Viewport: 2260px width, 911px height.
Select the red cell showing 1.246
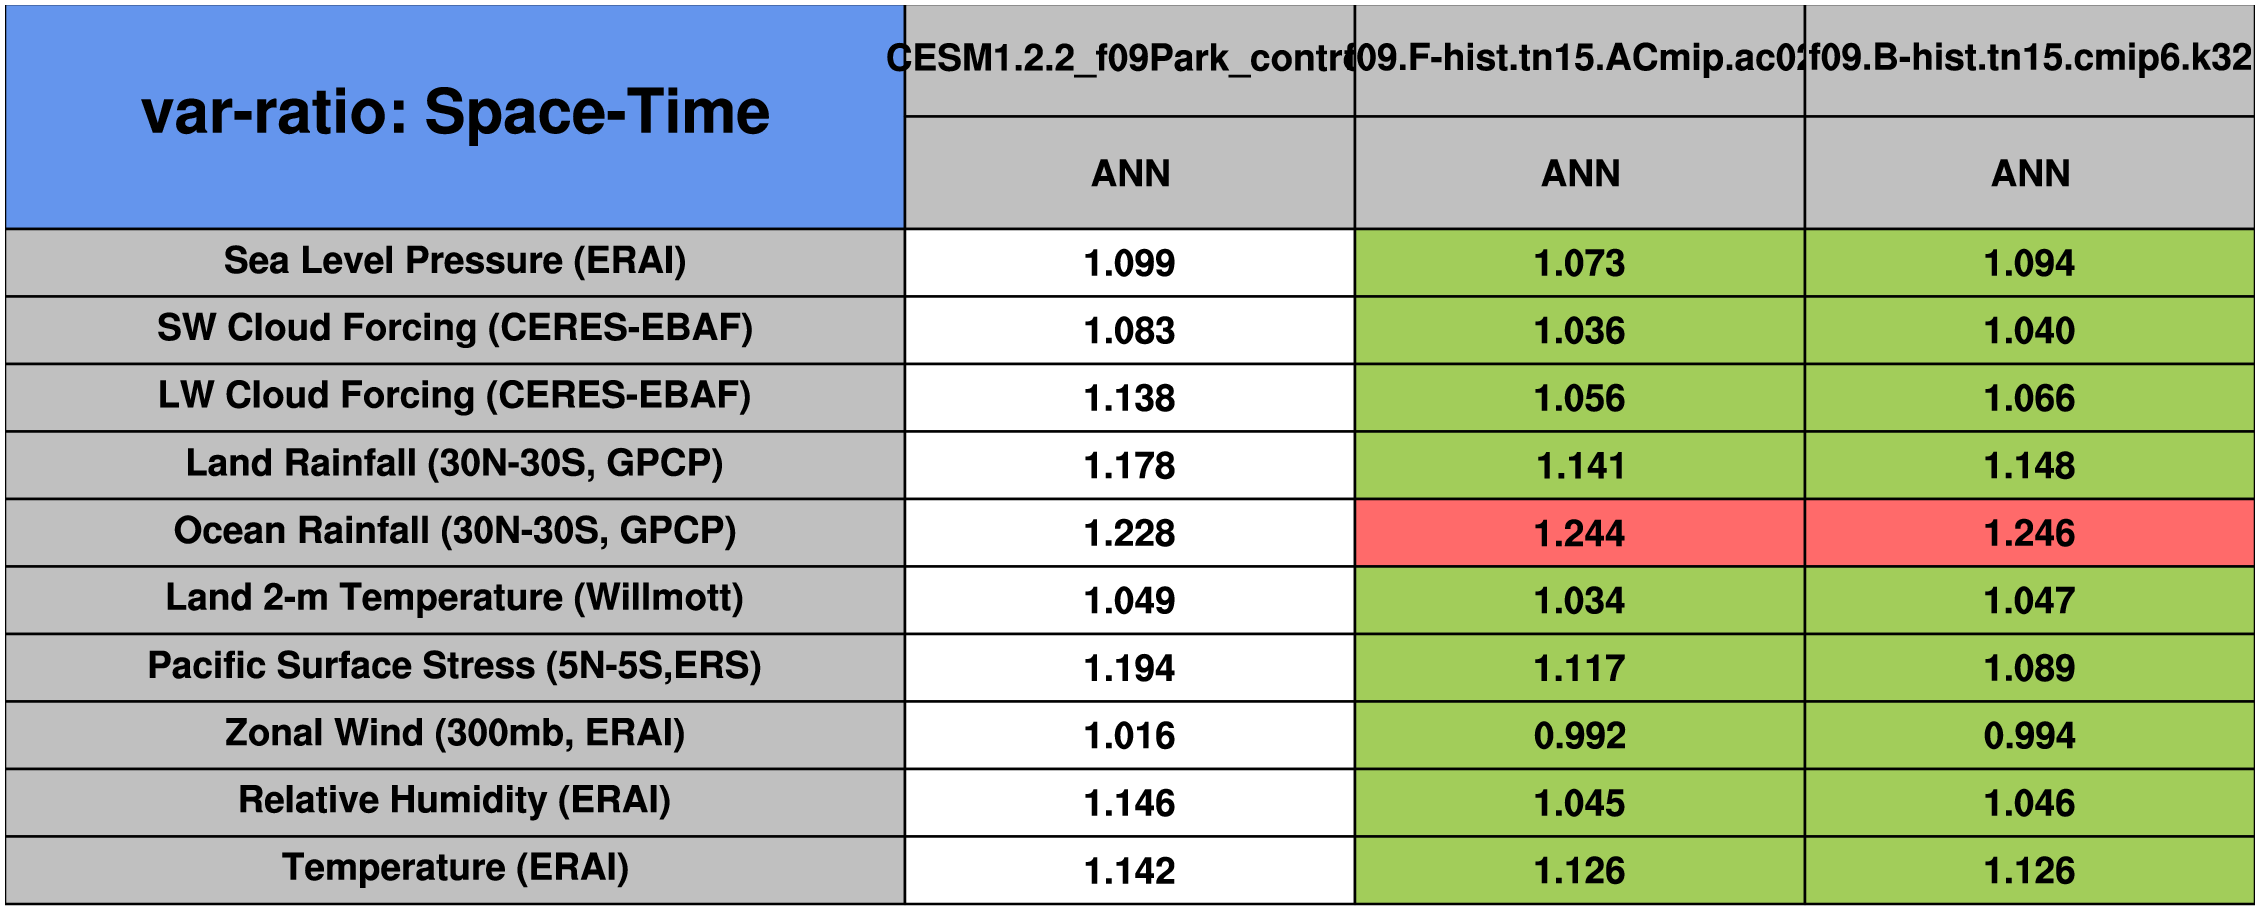2029,533
